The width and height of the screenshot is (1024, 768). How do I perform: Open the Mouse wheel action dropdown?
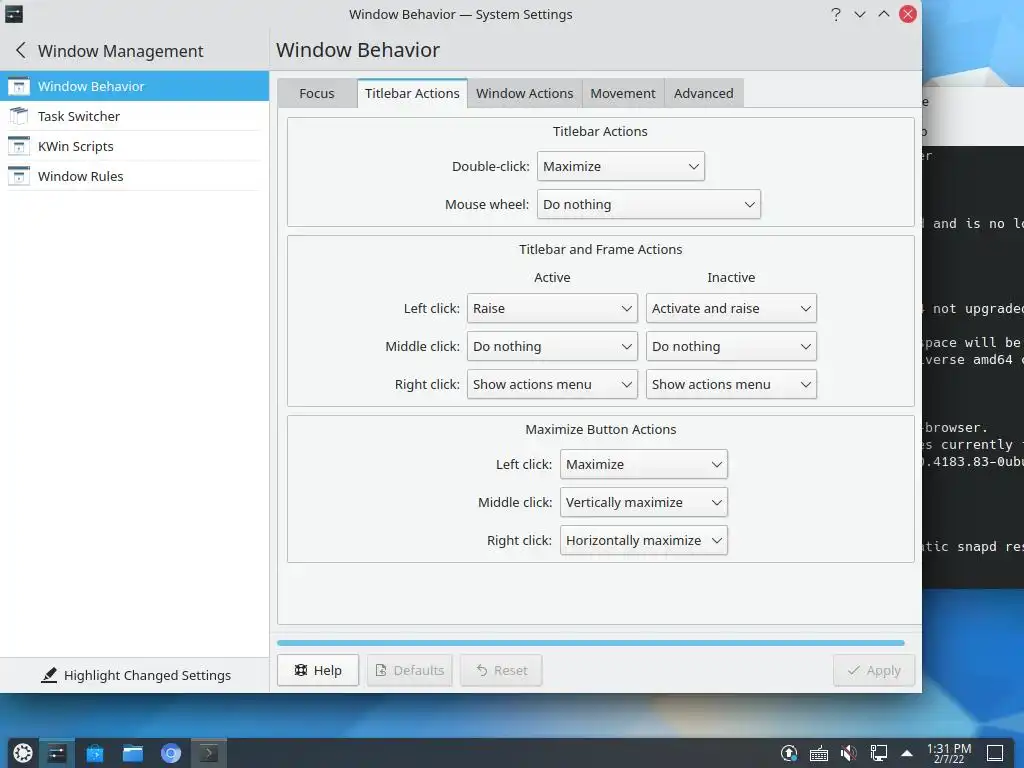[x=648, y=204]
